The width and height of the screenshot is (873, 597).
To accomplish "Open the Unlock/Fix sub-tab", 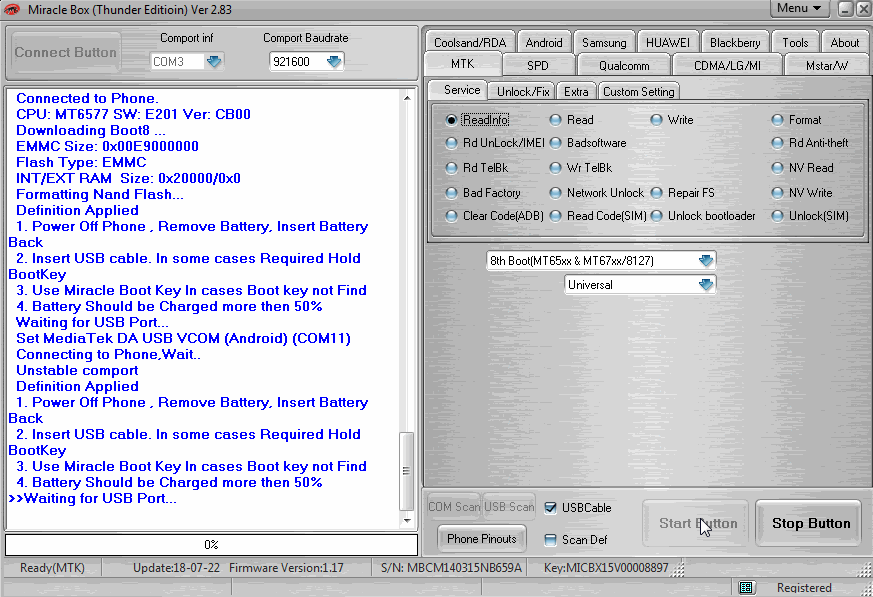I will coord(523,91).
